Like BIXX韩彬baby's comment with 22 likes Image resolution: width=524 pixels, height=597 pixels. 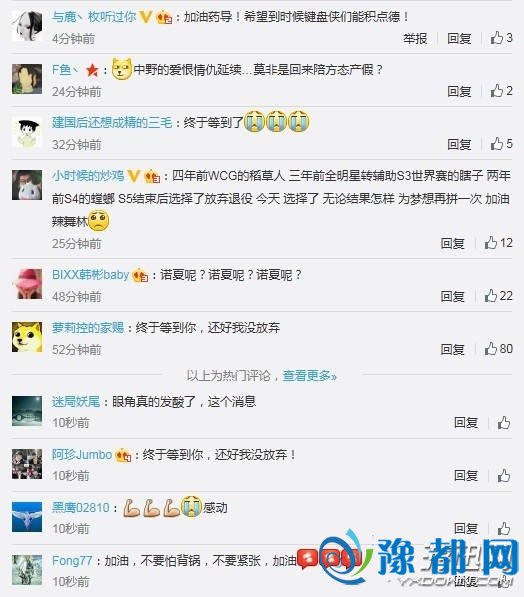498,296
